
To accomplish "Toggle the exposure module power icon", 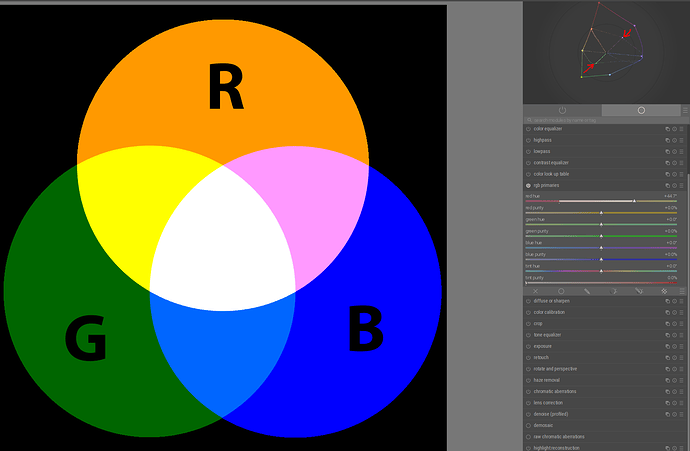I will [528, 346].
